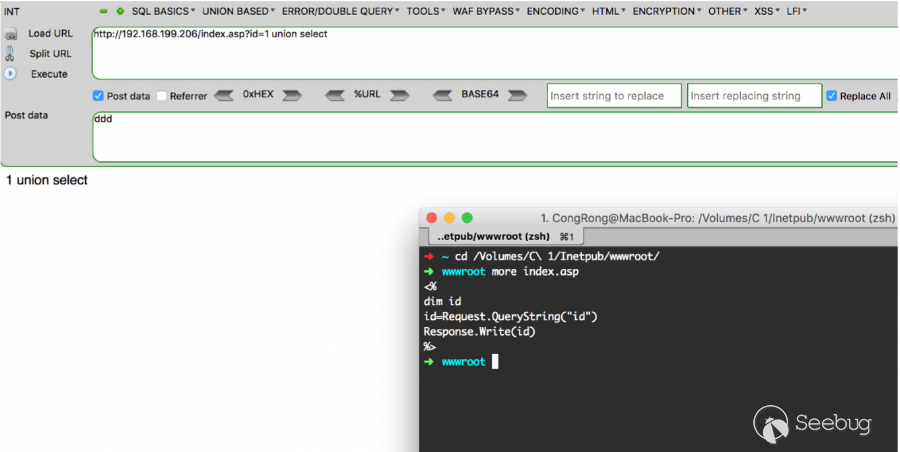
Task: Click the Split URL icon
Action: pos(10,54)
